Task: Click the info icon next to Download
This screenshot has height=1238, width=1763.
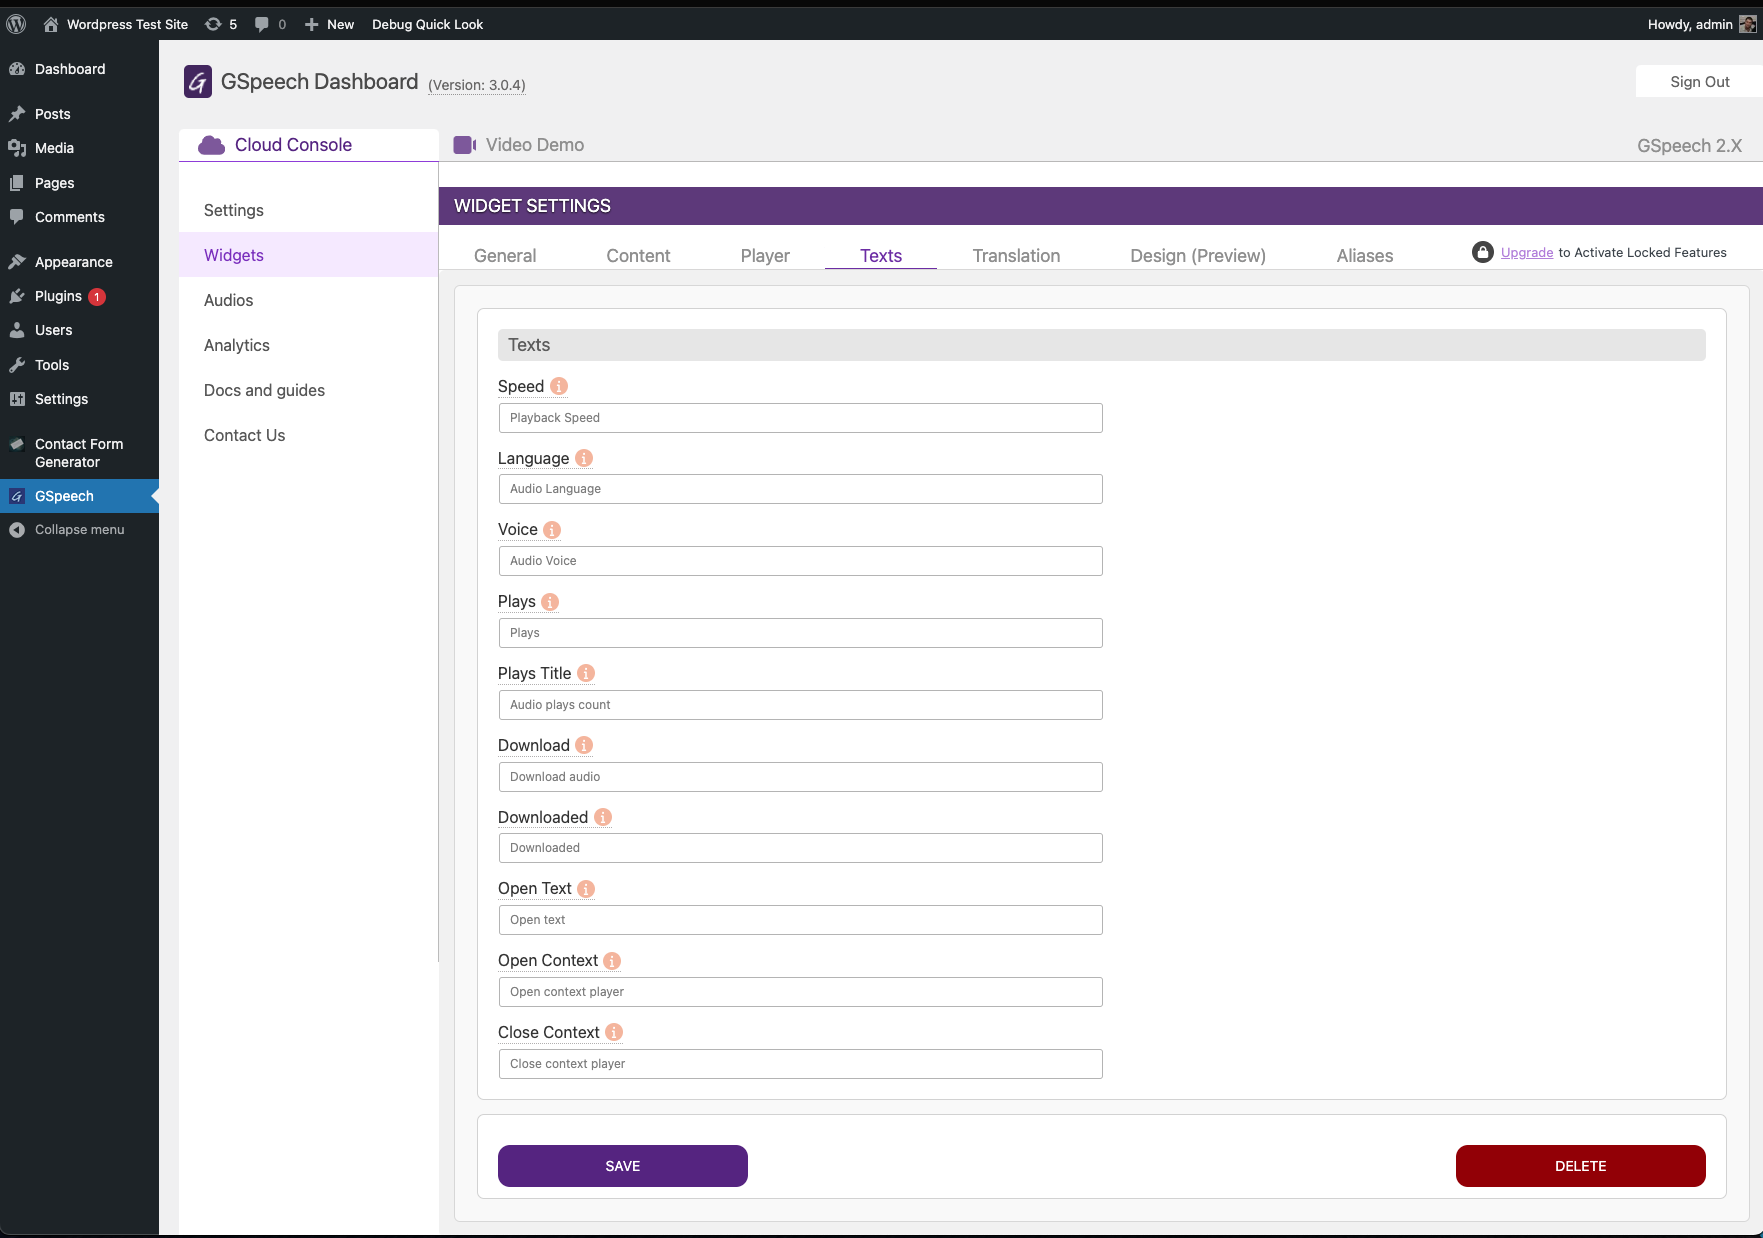Action: [x=584, y=745]
